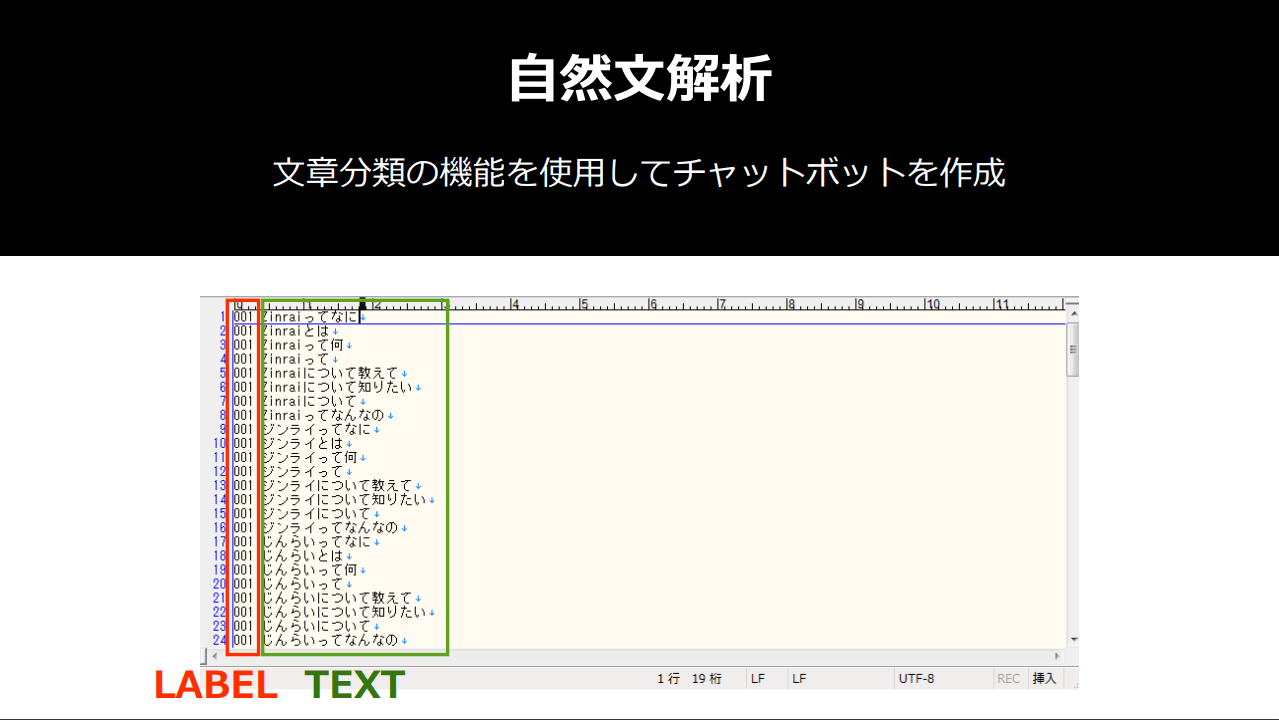Click line number 1 in the gutter
The height and width of the screenshot is (720, 1279).
click(223, 317)
